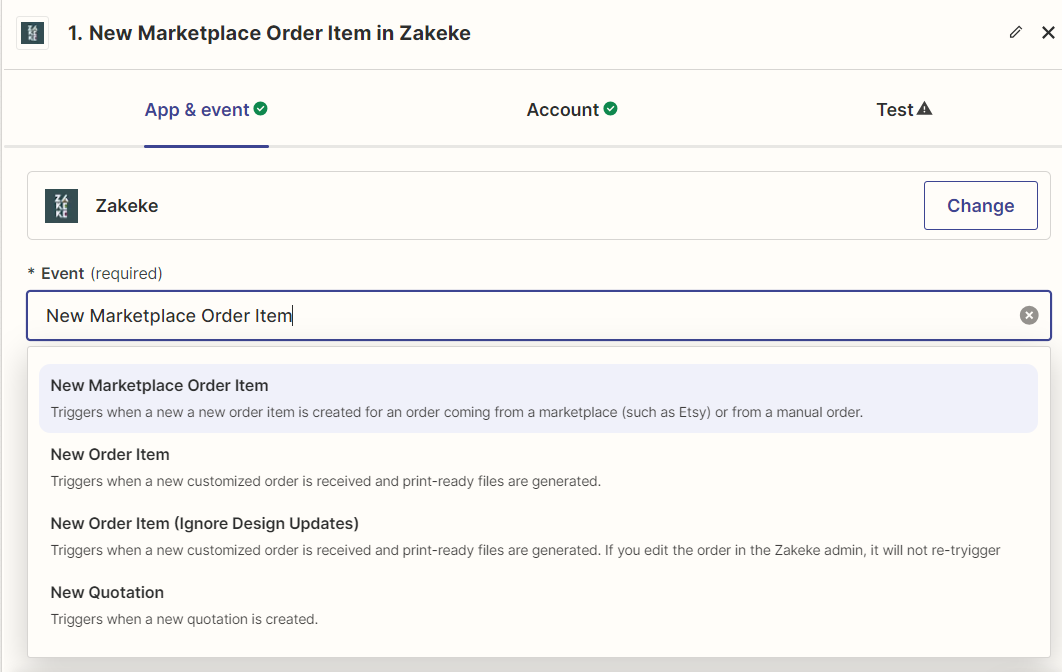Screen dimensions: 1062x672
Task: Clear the Event field with X icon
Action: (x=1029, y=315)
